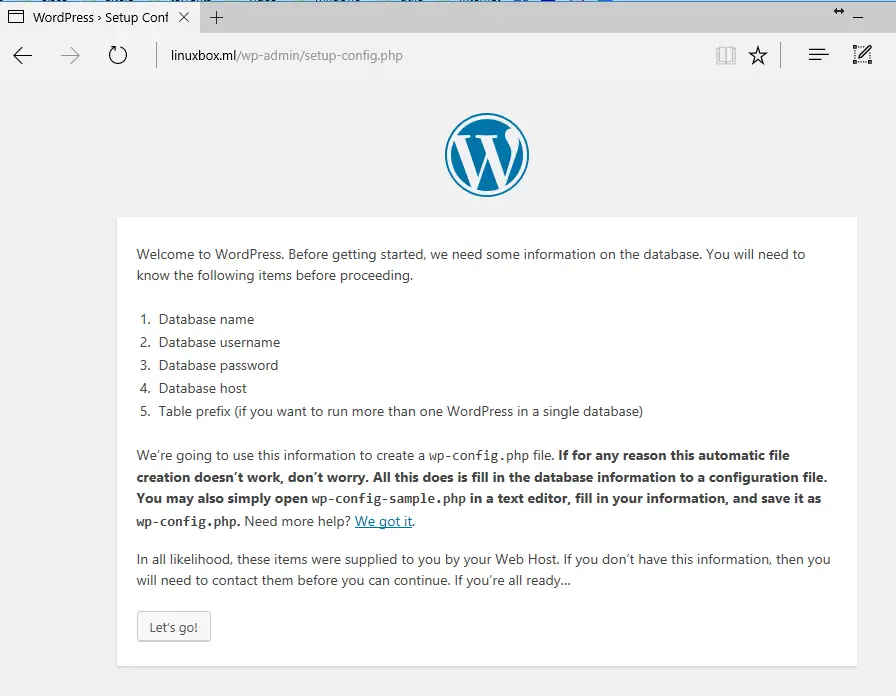Click the 'Database name' list item

(206, 319)
